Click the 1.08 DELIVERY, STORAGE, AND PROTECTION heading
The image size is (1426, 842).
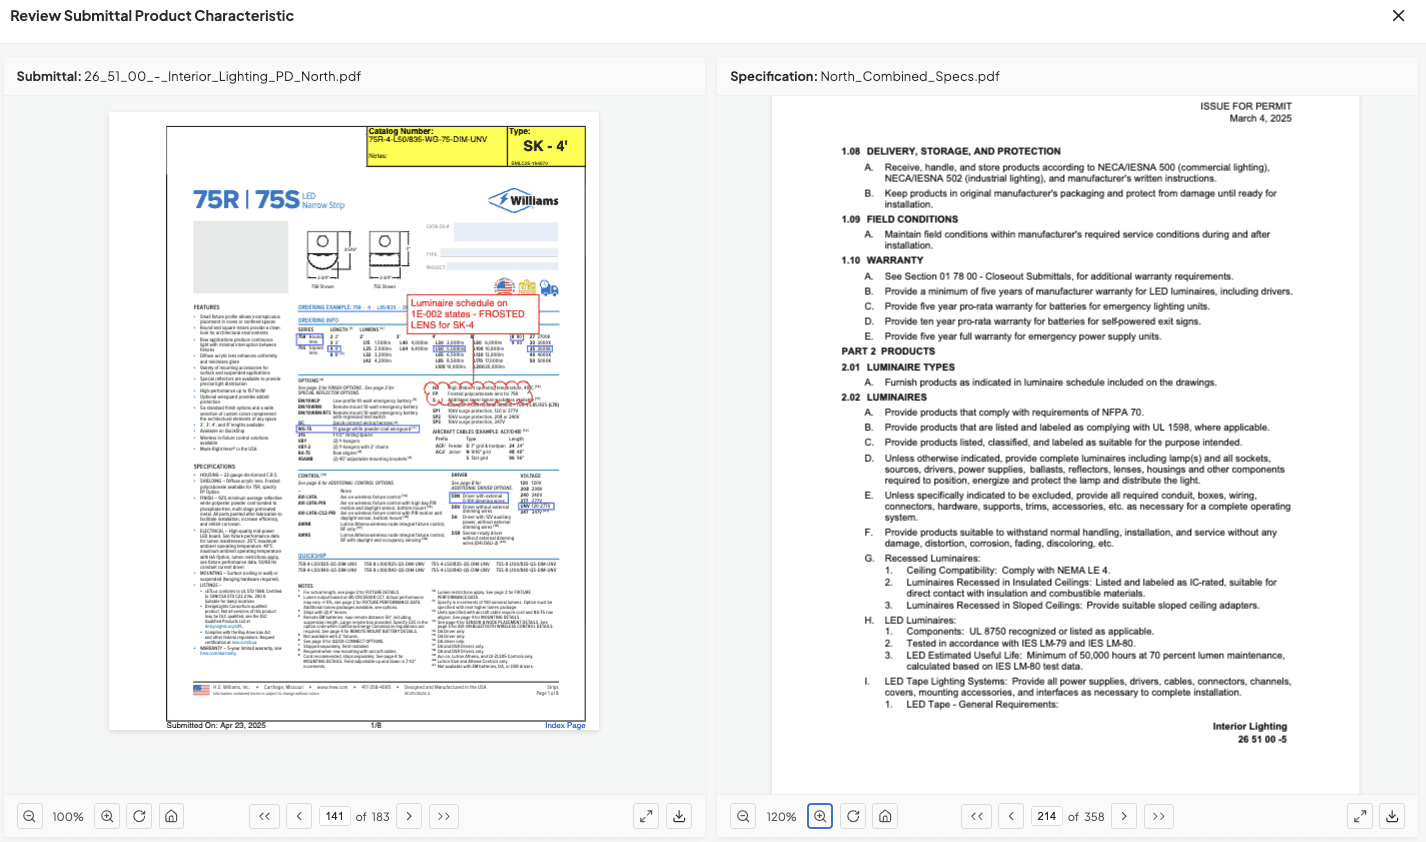(951, 151)
